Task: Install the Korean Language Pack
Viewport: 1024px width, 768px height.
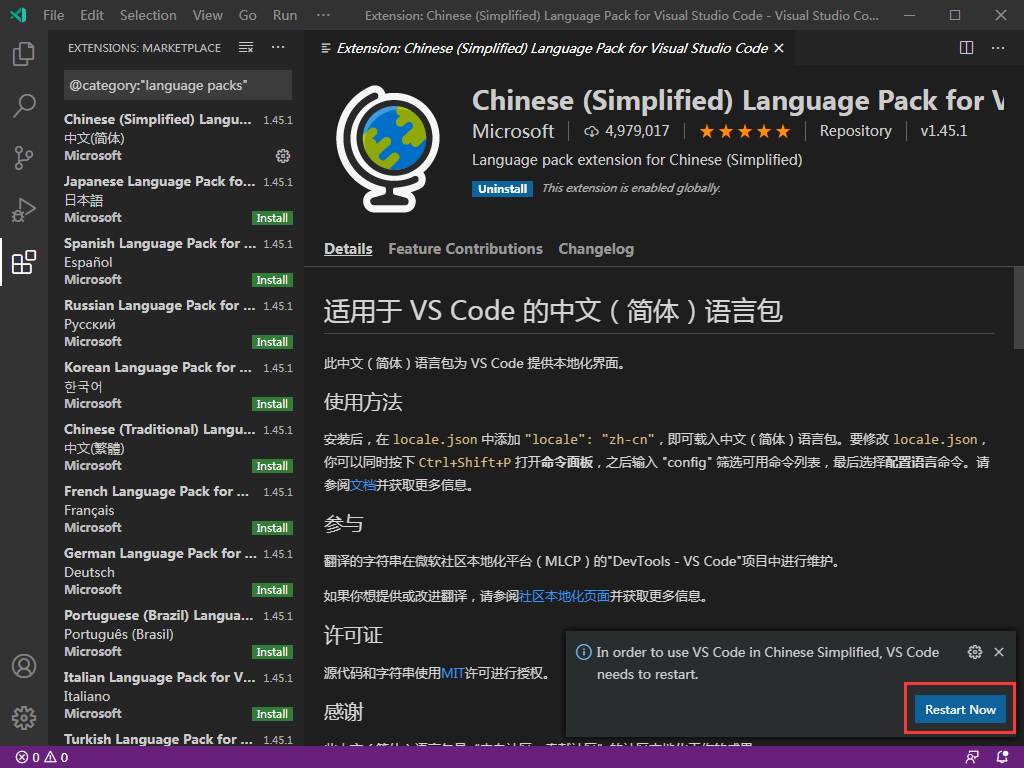Action: [x=272, y=404]
